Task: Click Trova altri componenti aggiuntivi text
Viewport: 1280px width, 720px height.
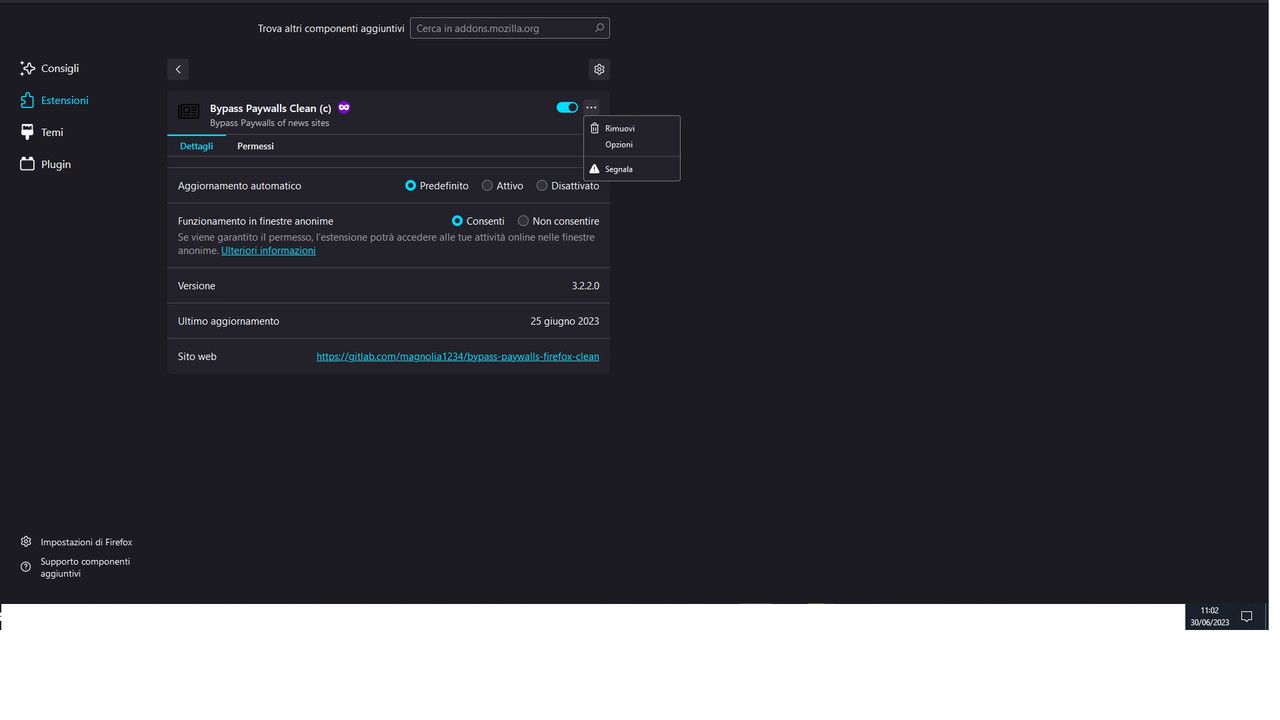Action: [x=331, y=29]
